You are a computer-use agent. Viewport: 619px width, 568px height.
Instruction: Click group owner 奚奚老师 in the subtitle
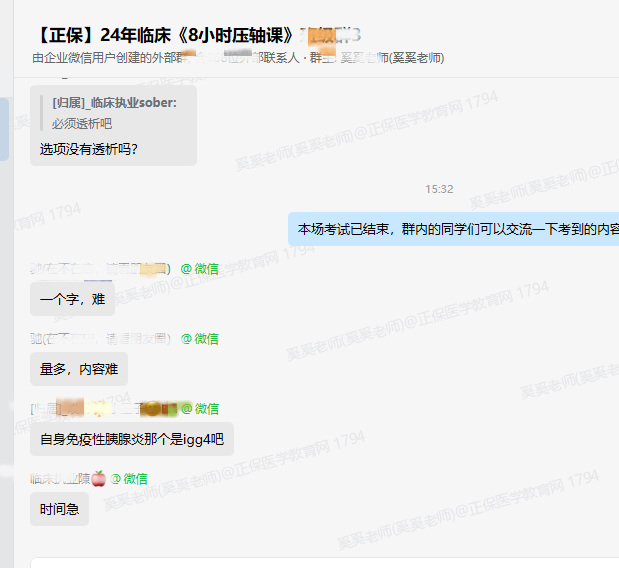coord(392,58)
